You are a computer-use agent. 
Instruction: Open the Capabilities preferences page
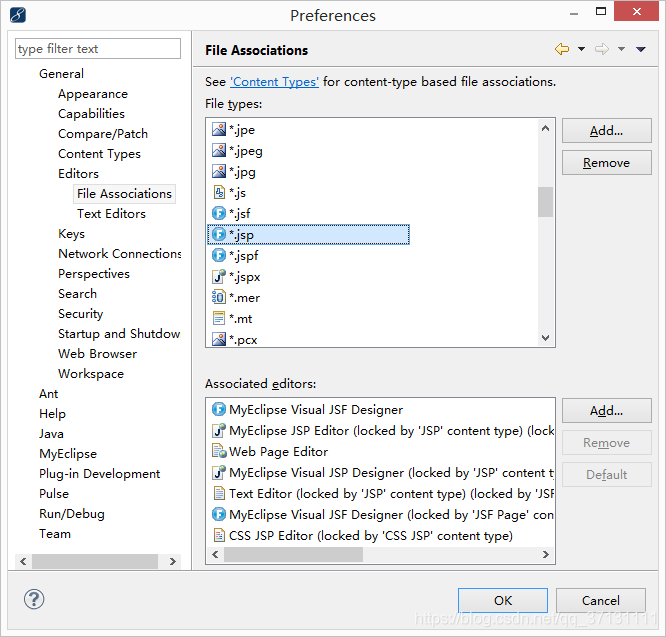[91, 114]
